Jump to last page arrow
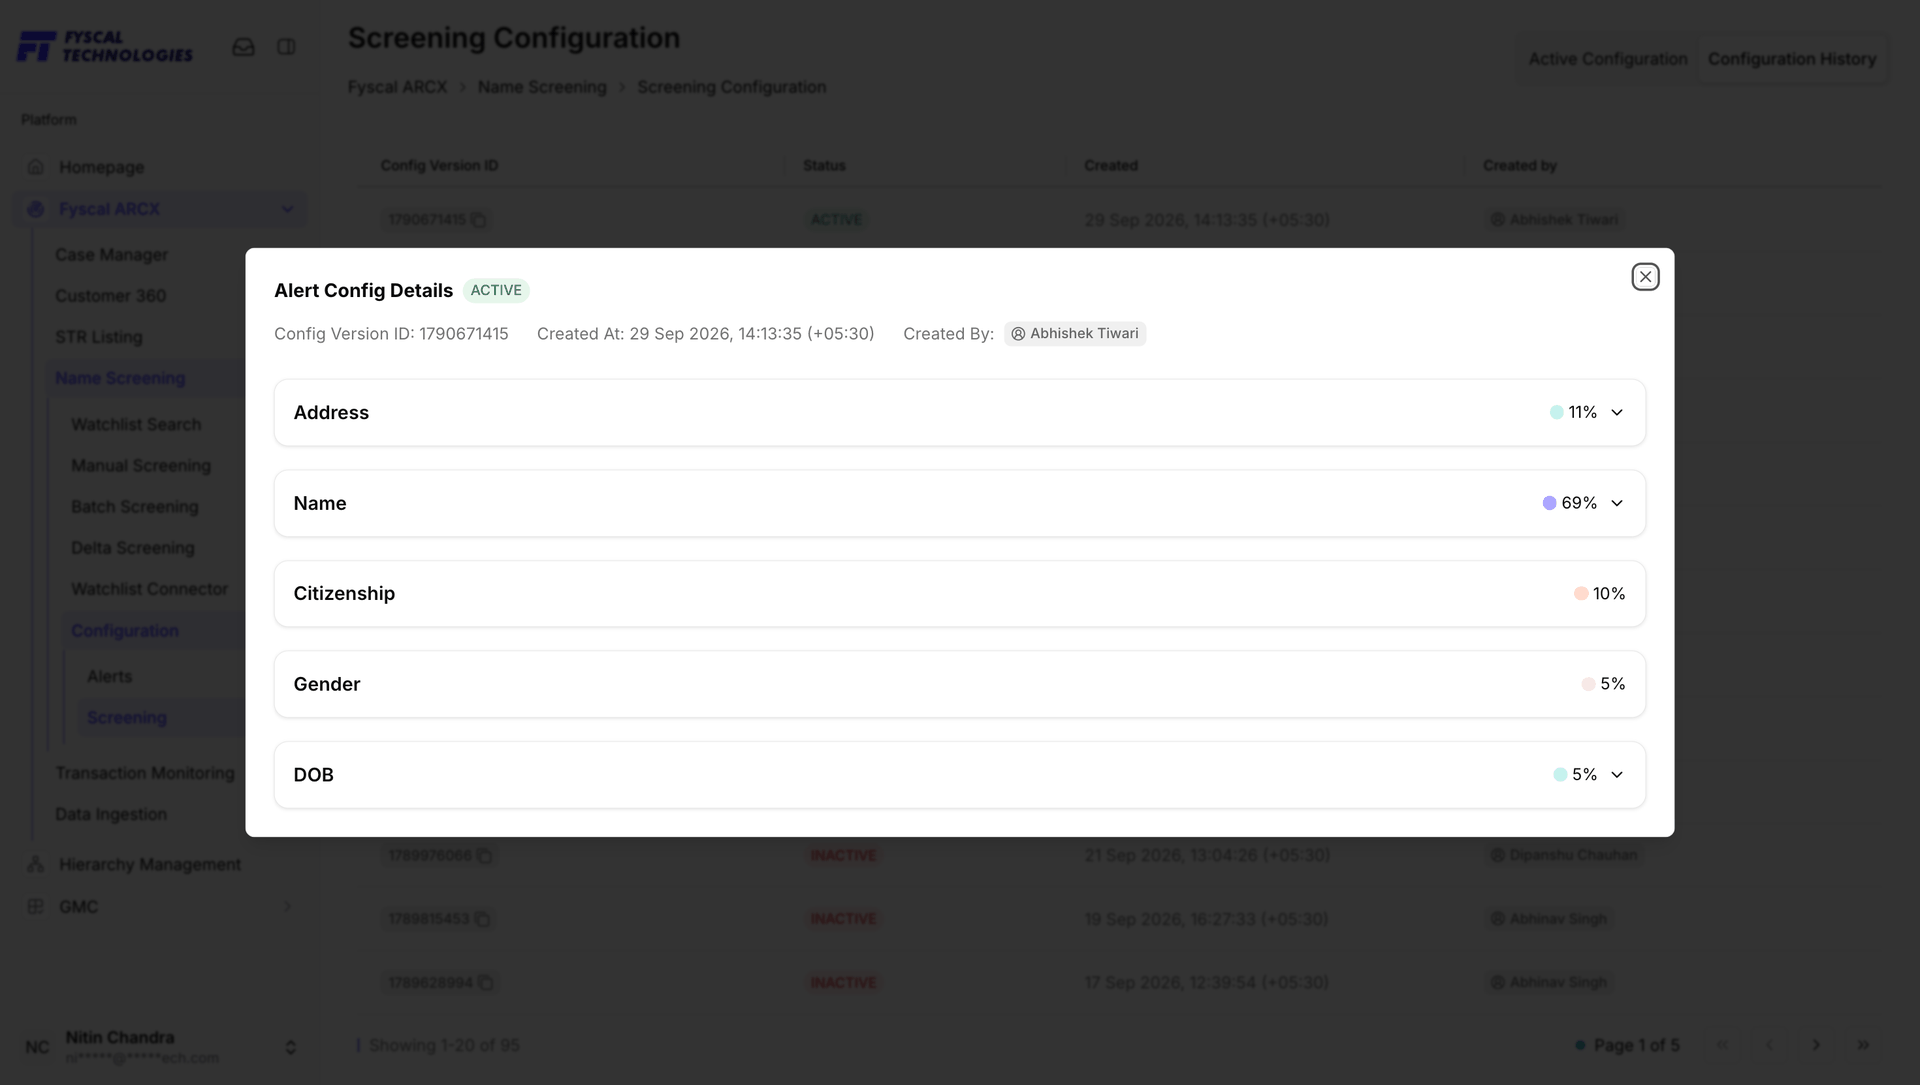The height and width of the screenshot is (1085, 1920). coord(1863,1045)
